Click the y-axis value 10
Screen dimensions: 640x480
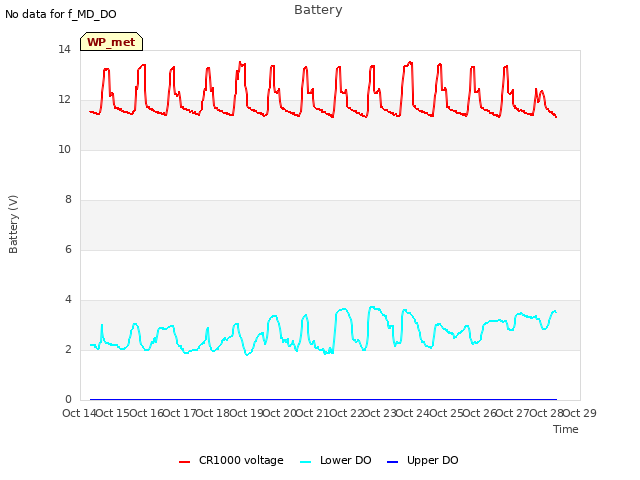64,150
